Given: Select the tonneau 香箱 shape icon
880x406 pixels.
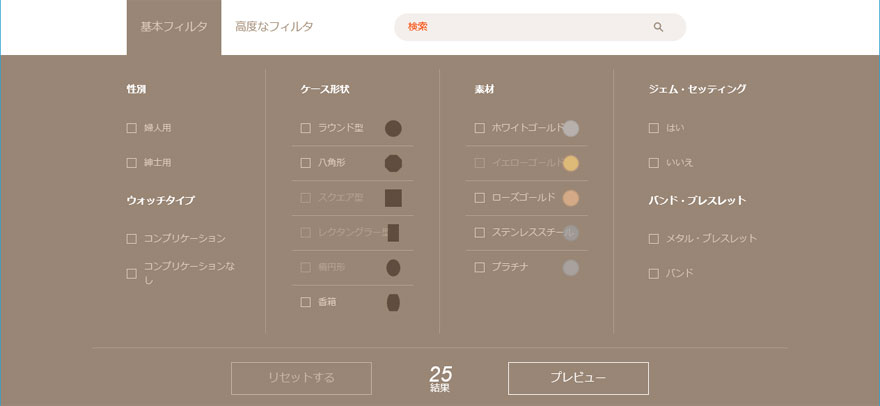Looking at the screenshot, I should [x=393, y=303].
